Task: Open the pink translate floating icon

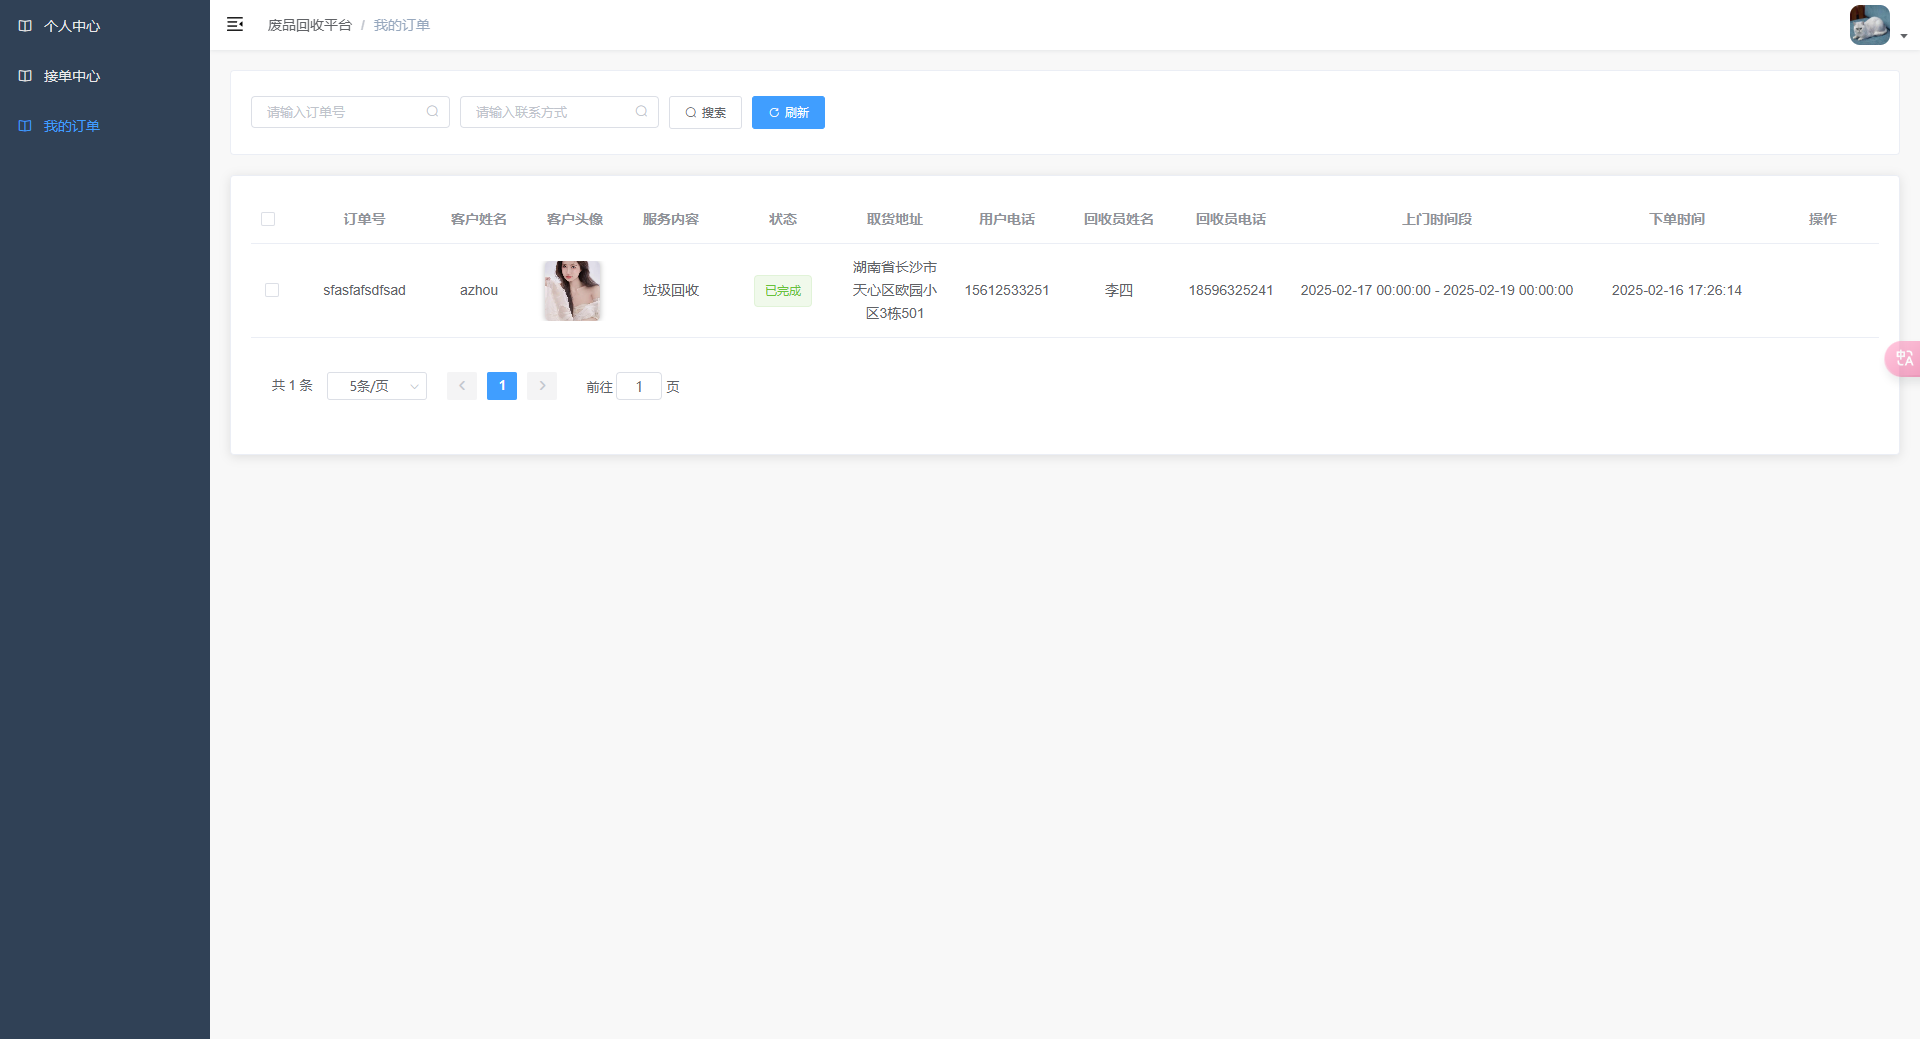Action: (x=1903, y=358)
